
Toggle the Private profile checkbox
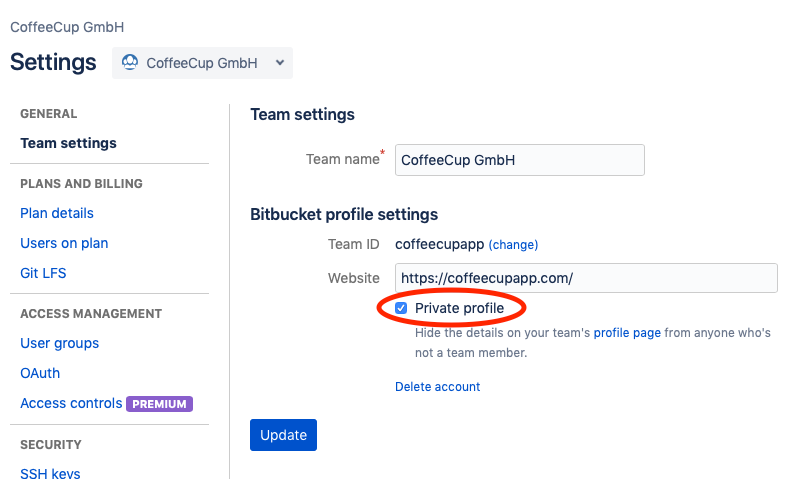coord(401,308)
